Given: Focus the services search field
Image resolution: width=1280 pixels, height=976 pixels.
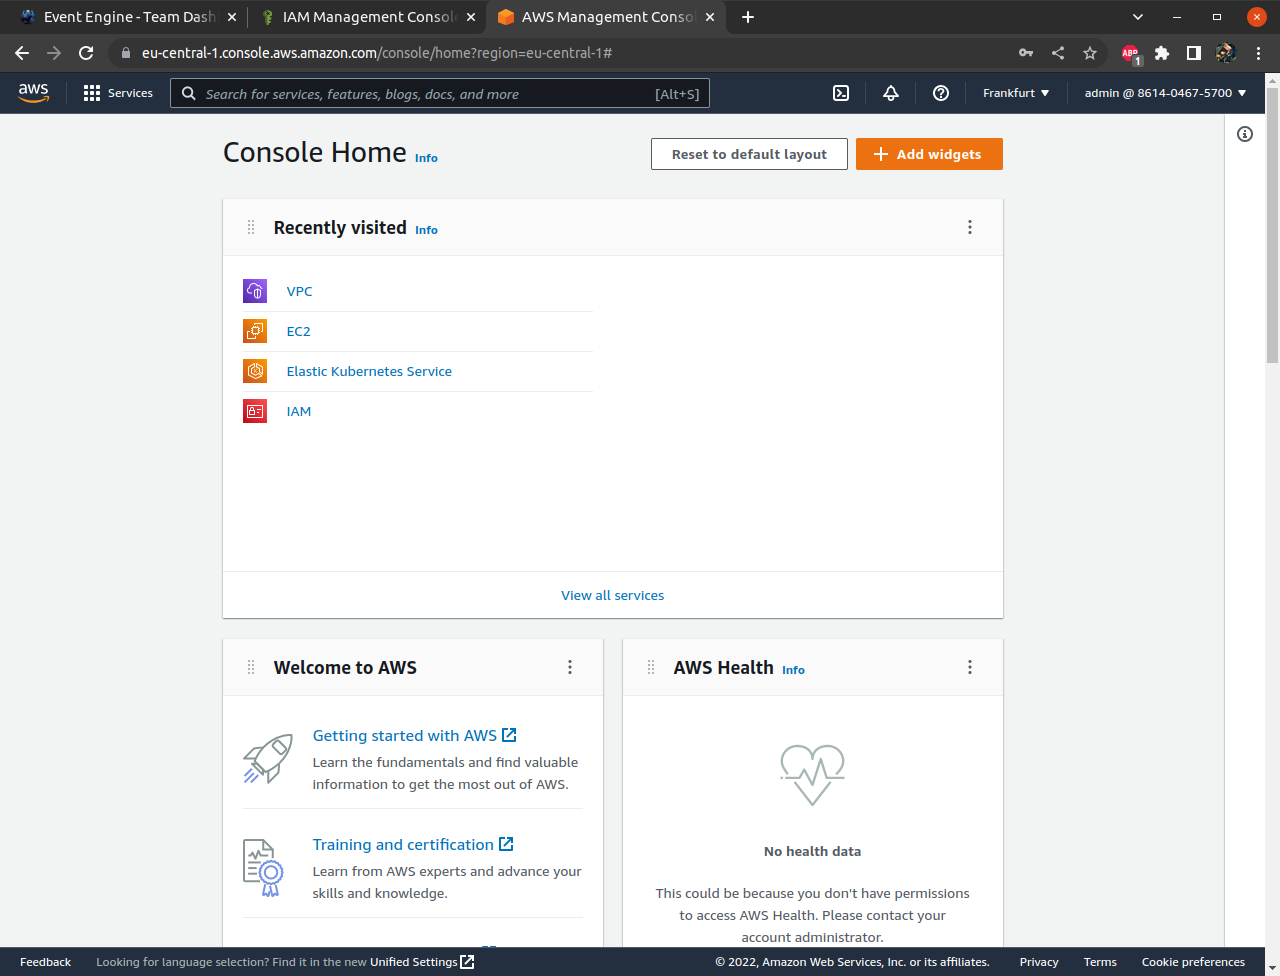Looking at the screenshot, I should (440, 93).
